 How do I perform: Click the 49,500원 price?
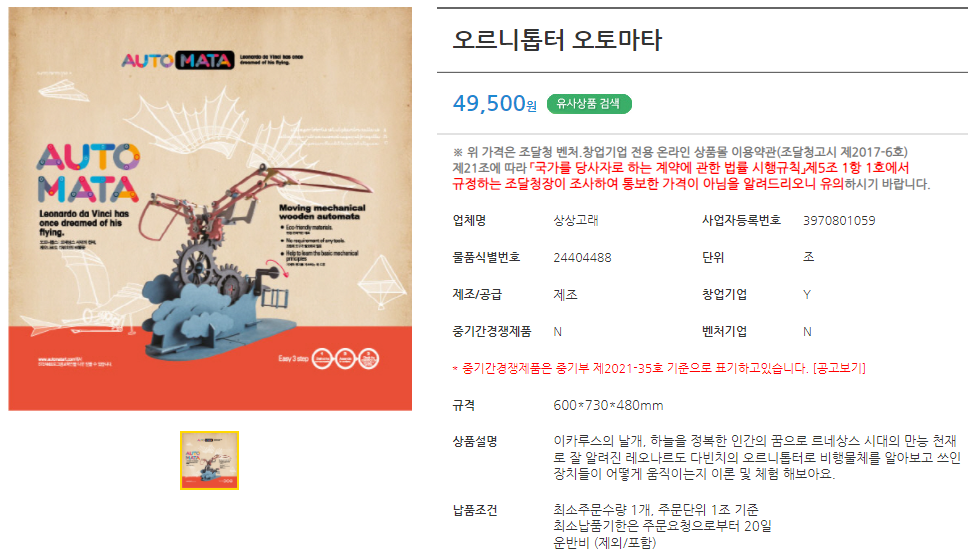(x=495, y=103)
